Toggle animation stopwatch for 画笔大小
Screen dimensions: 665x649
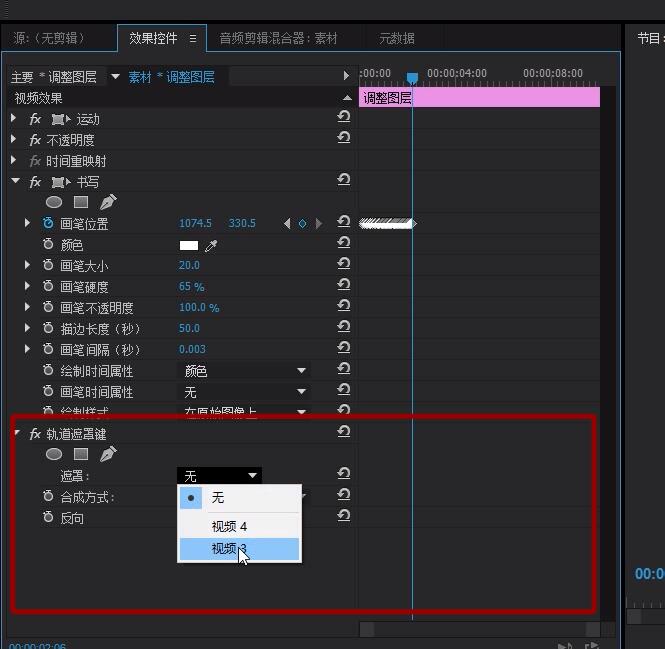point(48,265)
